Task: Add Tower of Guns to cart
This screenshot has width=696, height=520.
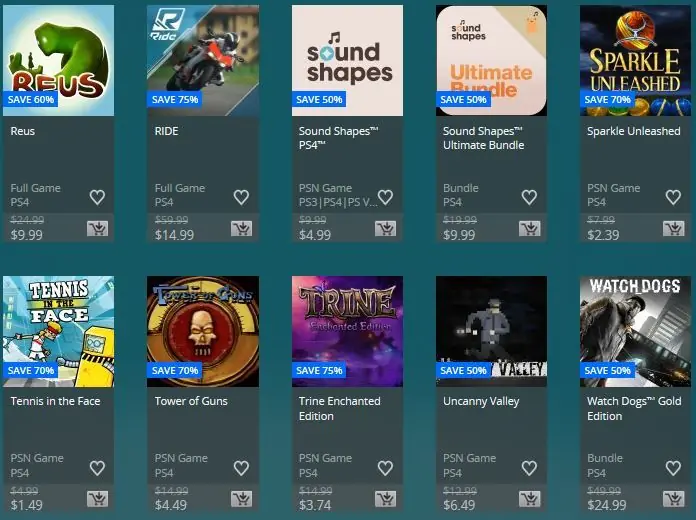Action: pyautogui.click(x=241, y=499)
